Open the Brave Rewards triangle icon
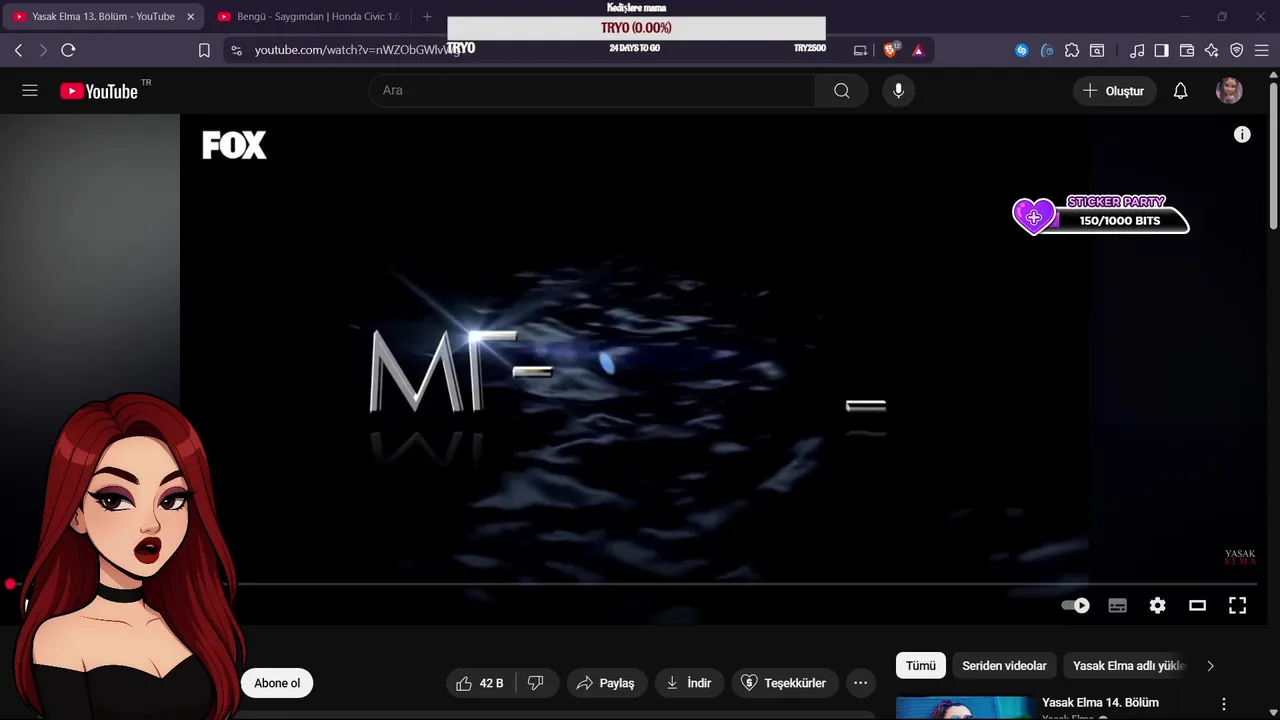Viewport: 1280px width, 720px height. [x=918, y=50]
